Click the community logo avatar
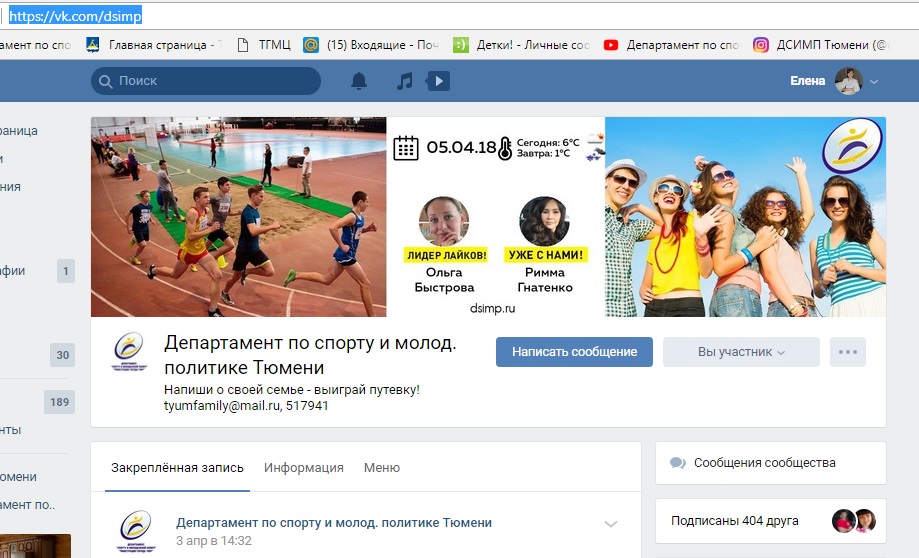Image resolution: width=919 pixels, height=558 pixels. (x=130, y=352)
